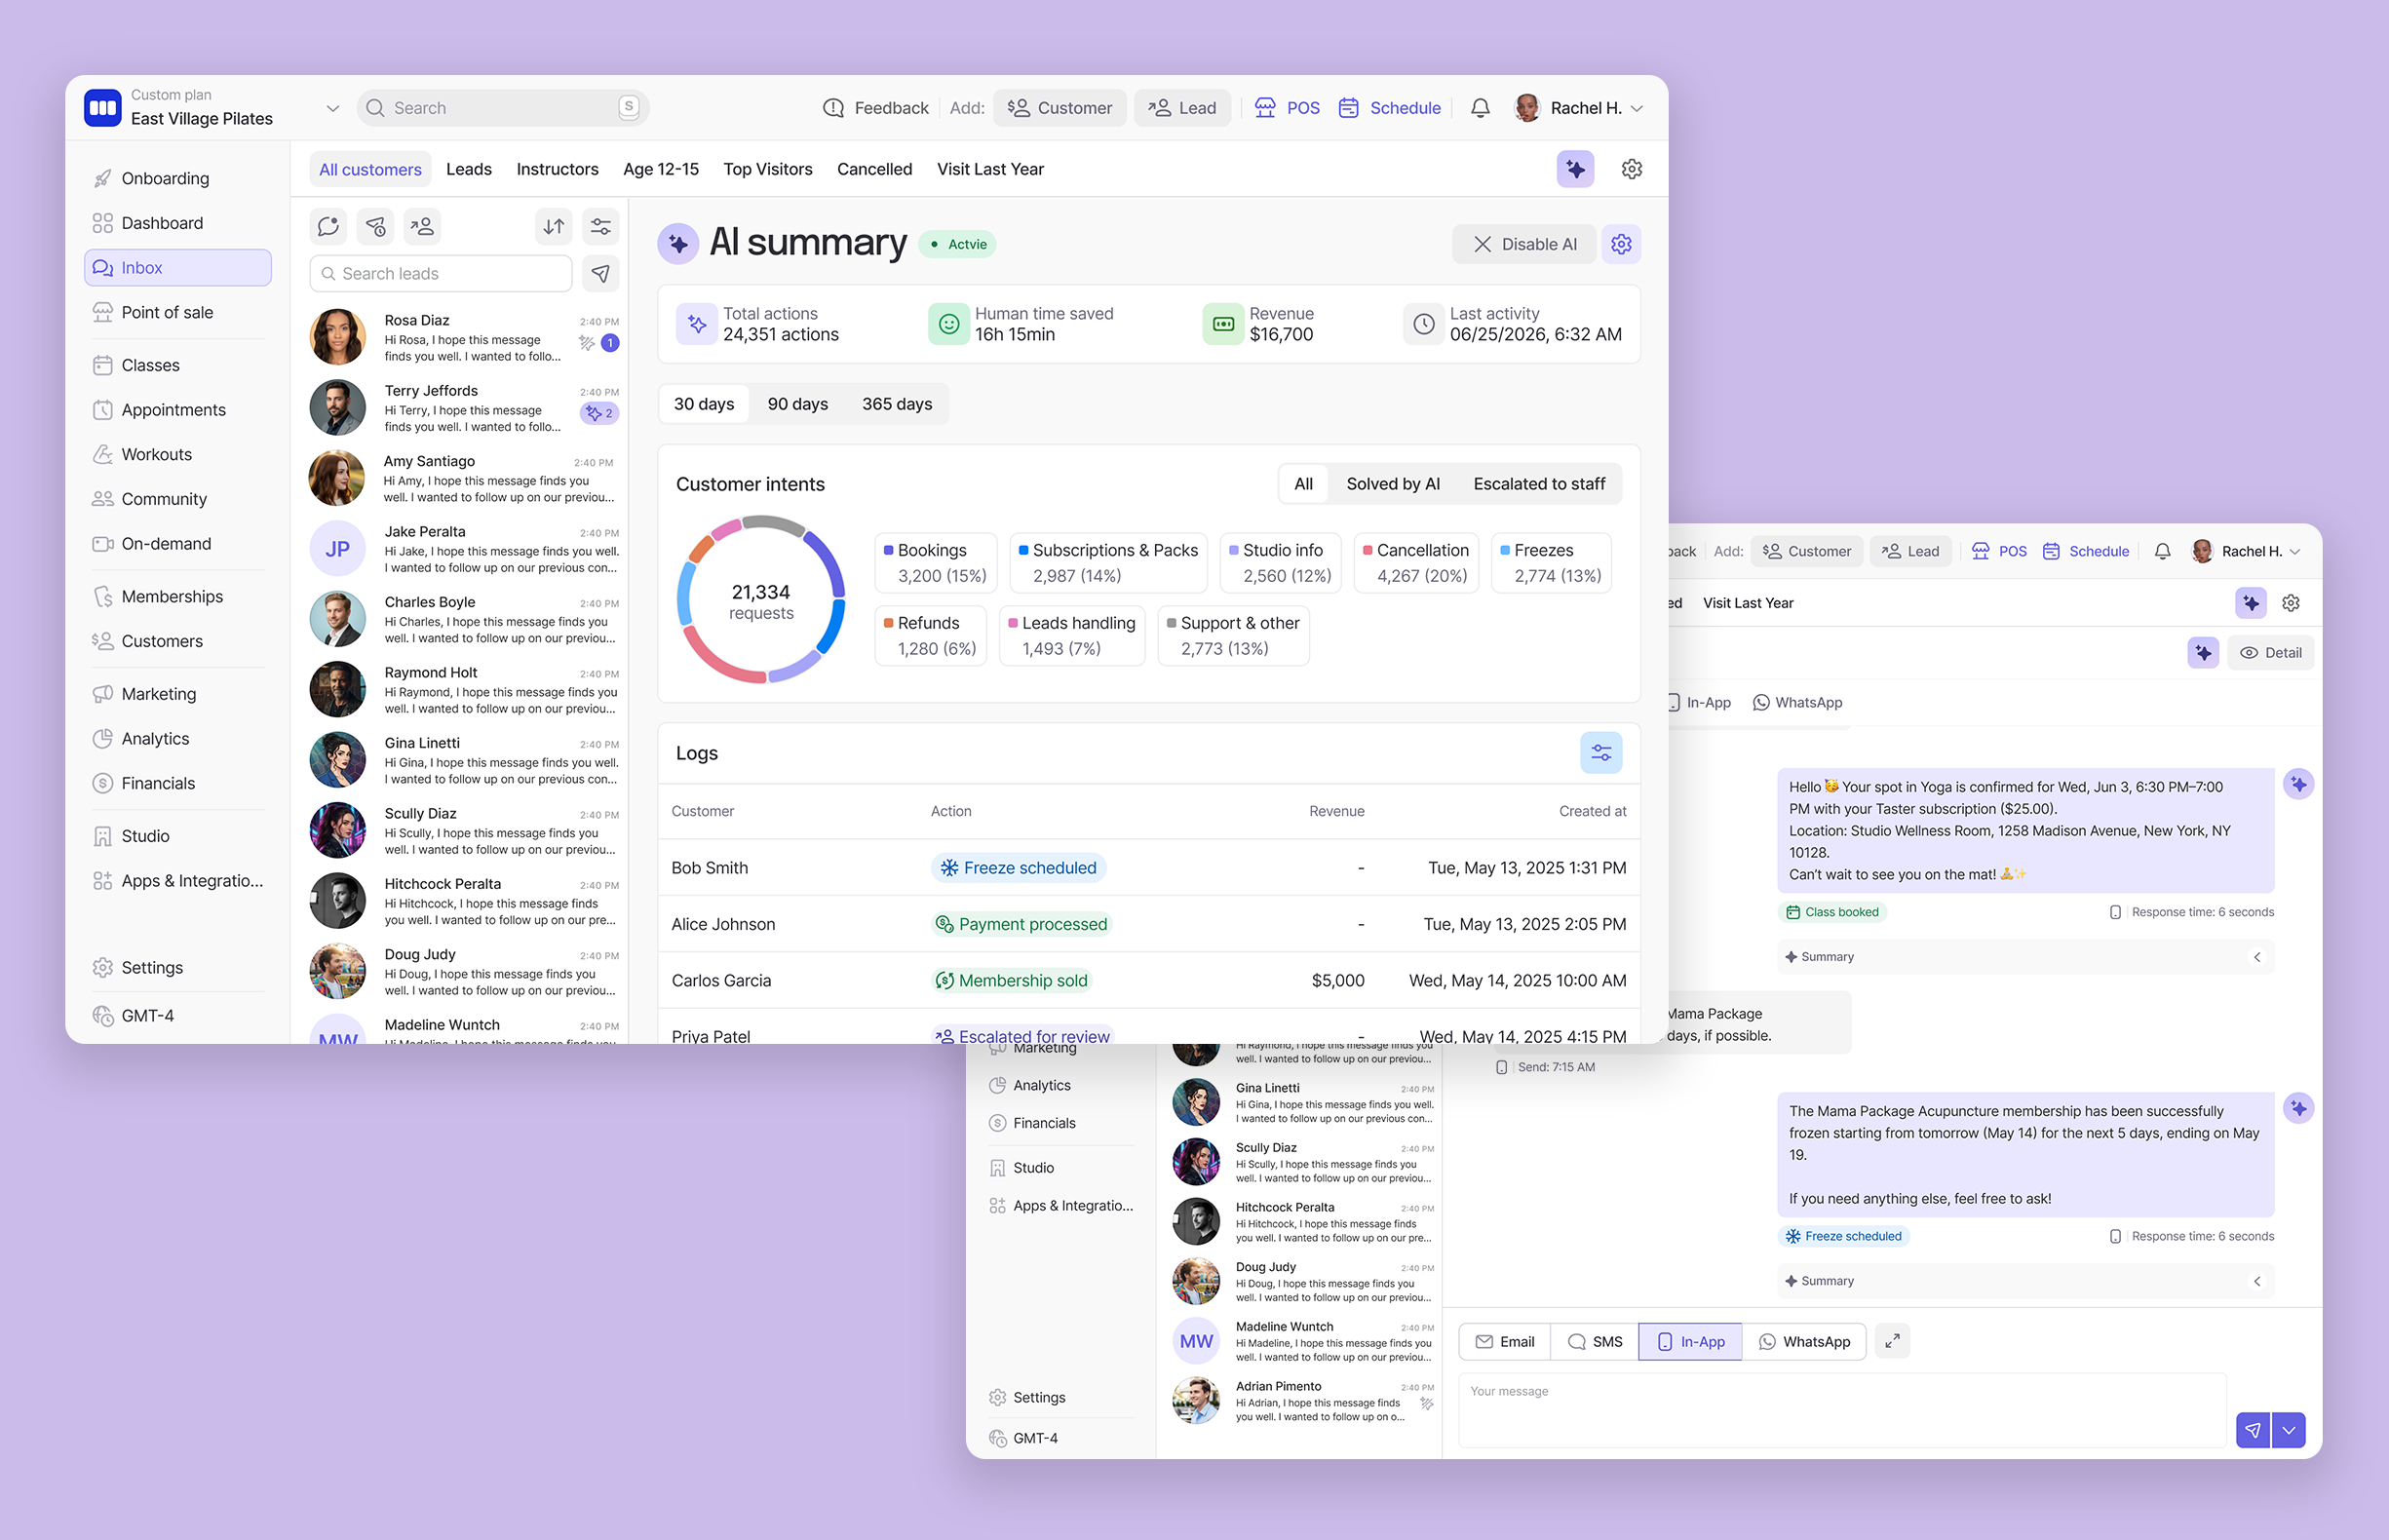The width and height of the screenshot is (2389, 1540).
Task: Click the notification bell in front window
Action: click(1480, 108)
